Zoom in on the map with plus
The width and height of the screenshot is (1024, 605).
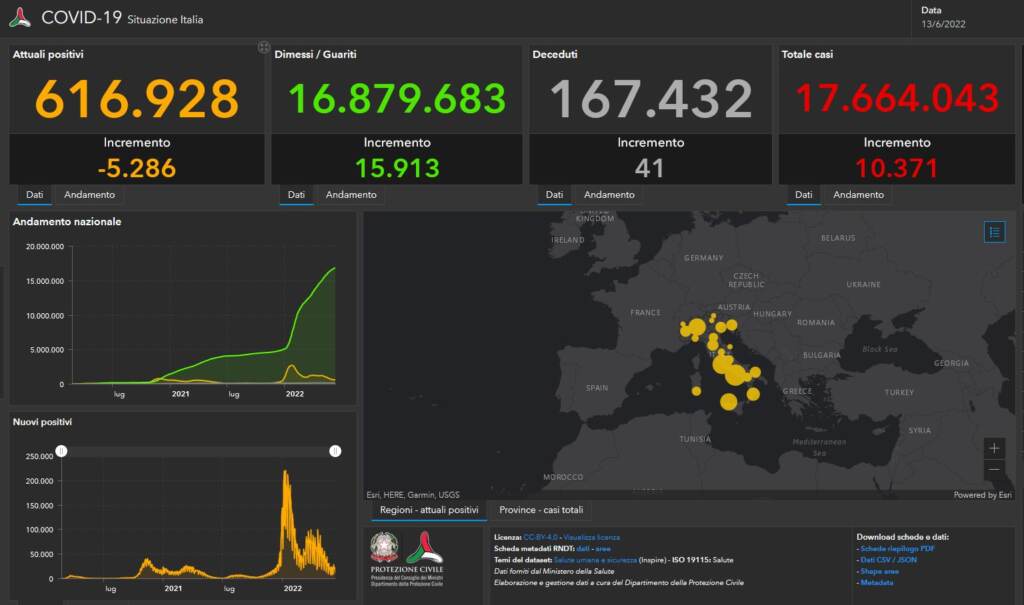tap(993, 448)
